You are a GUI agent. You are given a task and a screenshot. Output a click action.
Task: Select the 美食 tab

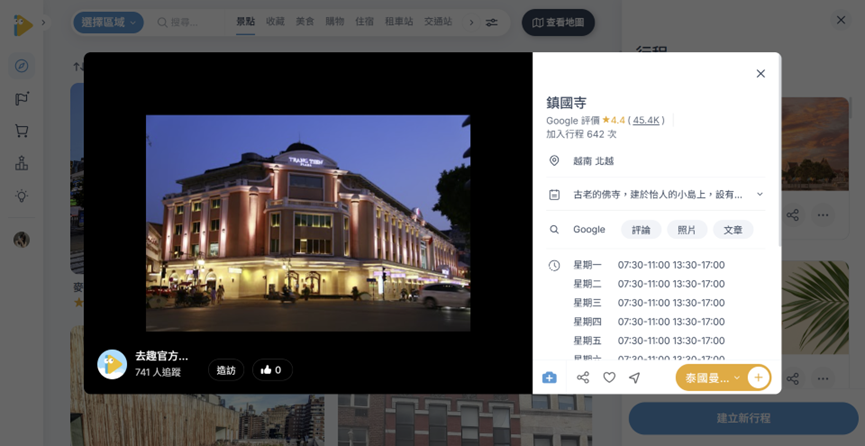tap(305, 22)
